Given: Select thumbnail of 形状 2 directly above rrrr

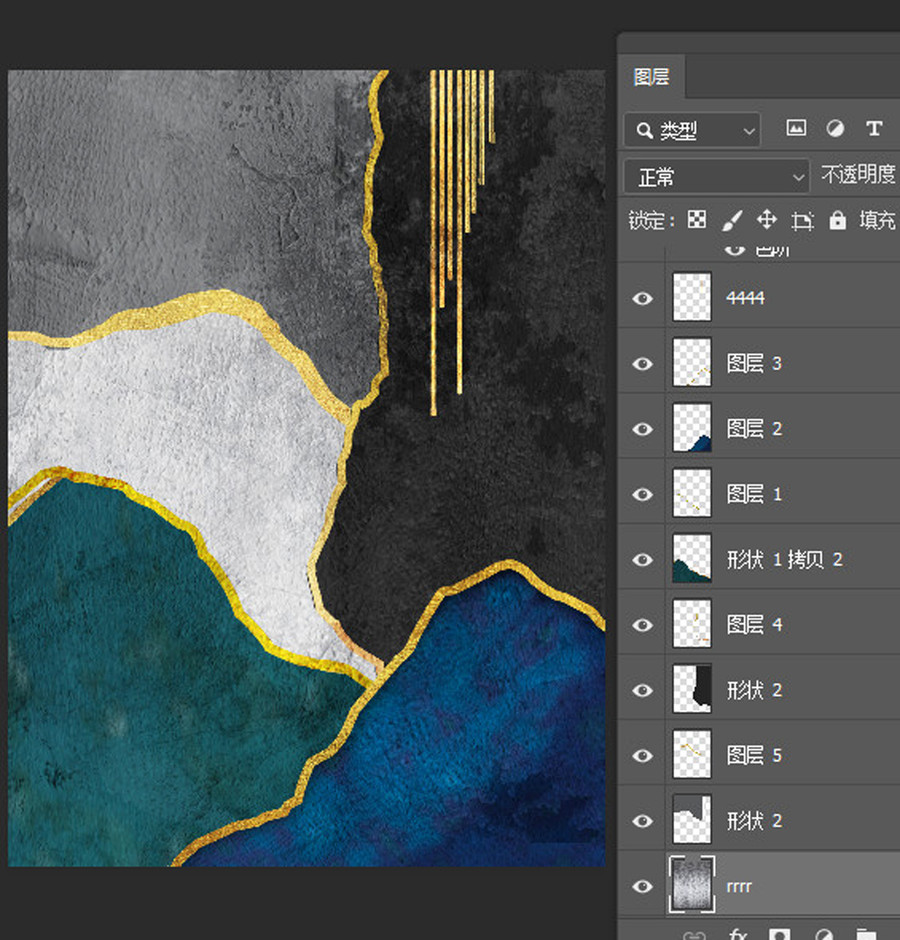Looking at the screenshot, I should pos(692,820).
